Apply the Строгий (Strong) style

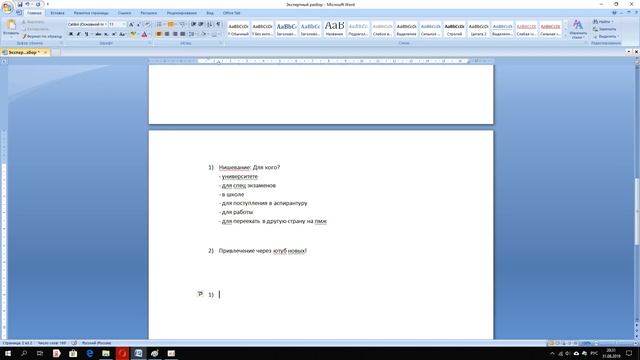point(454,29)
